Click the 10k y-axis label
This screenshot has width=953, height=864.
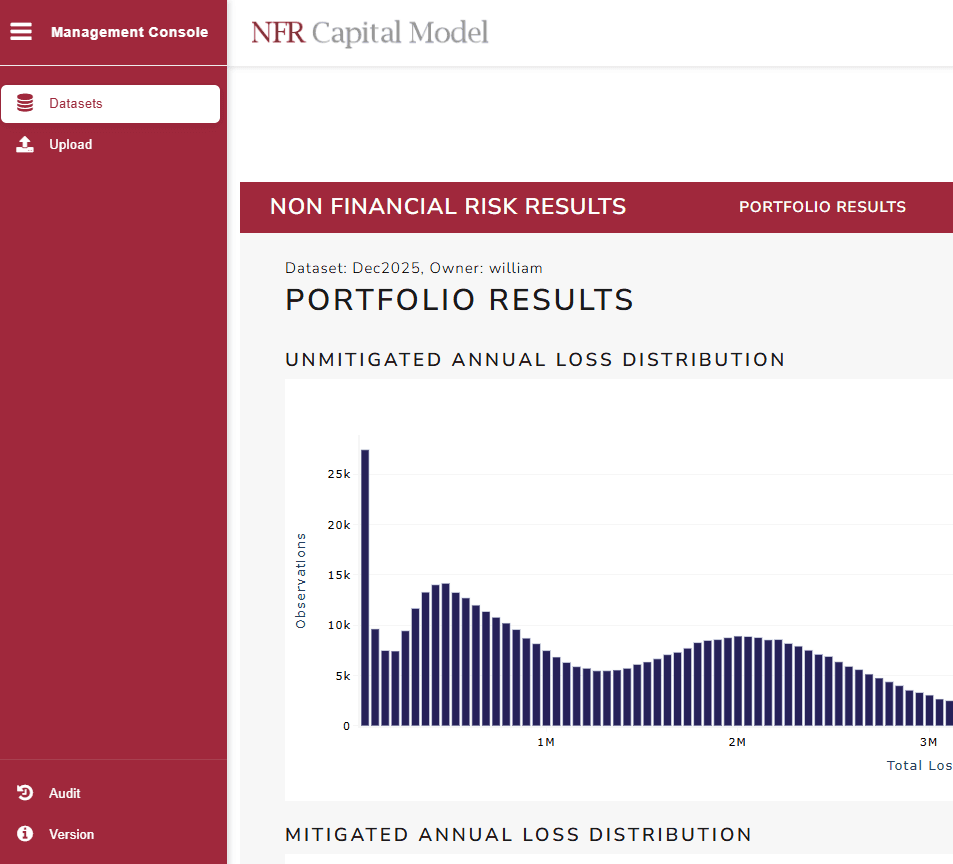[339, 625]
